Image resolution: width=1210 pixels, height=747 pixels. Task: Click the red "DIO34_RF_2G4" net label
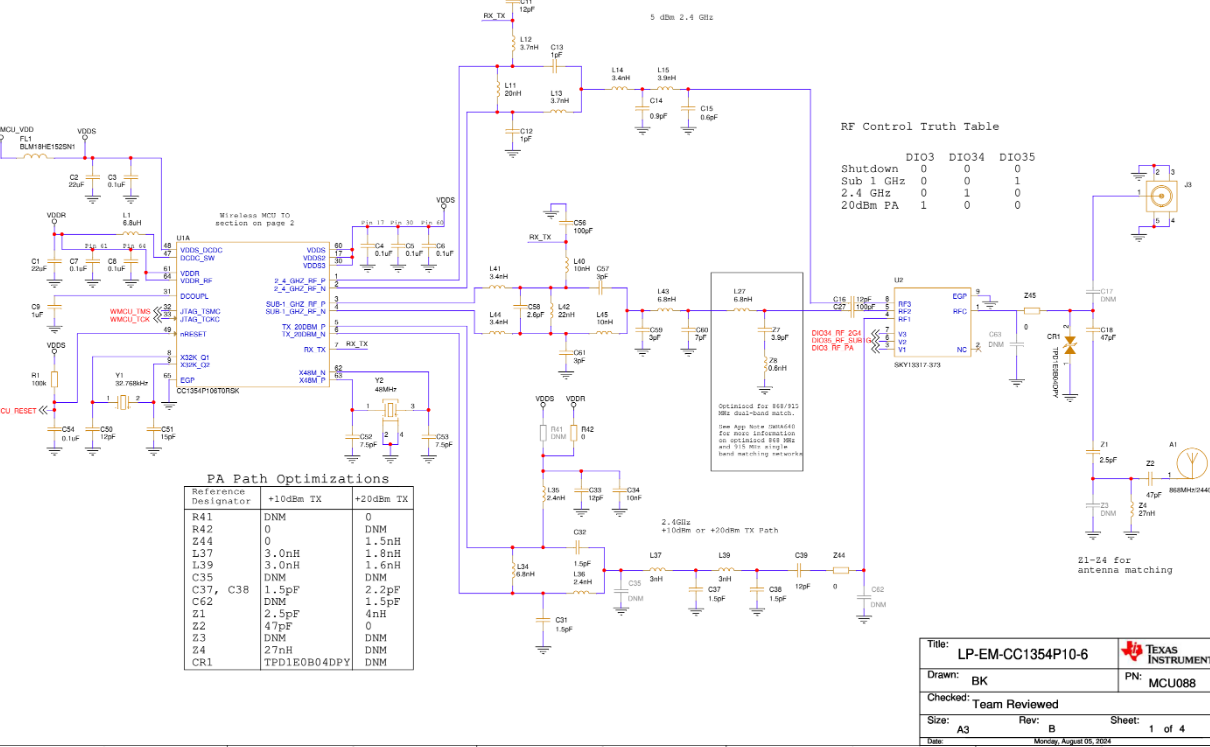point(836,333)
